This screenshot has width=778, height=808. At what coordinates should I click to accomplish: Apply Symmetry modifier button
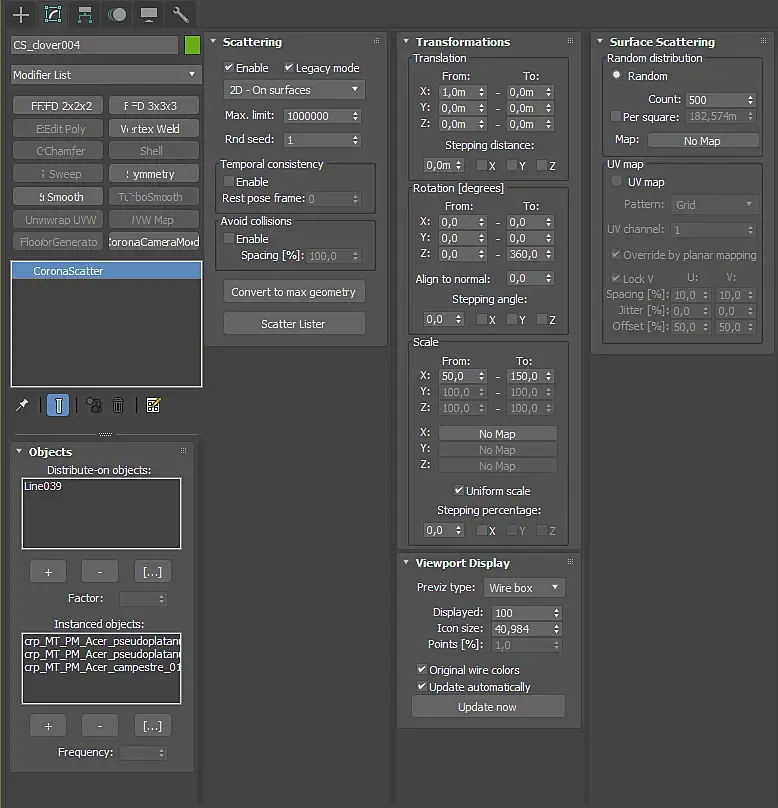[154, 174]
